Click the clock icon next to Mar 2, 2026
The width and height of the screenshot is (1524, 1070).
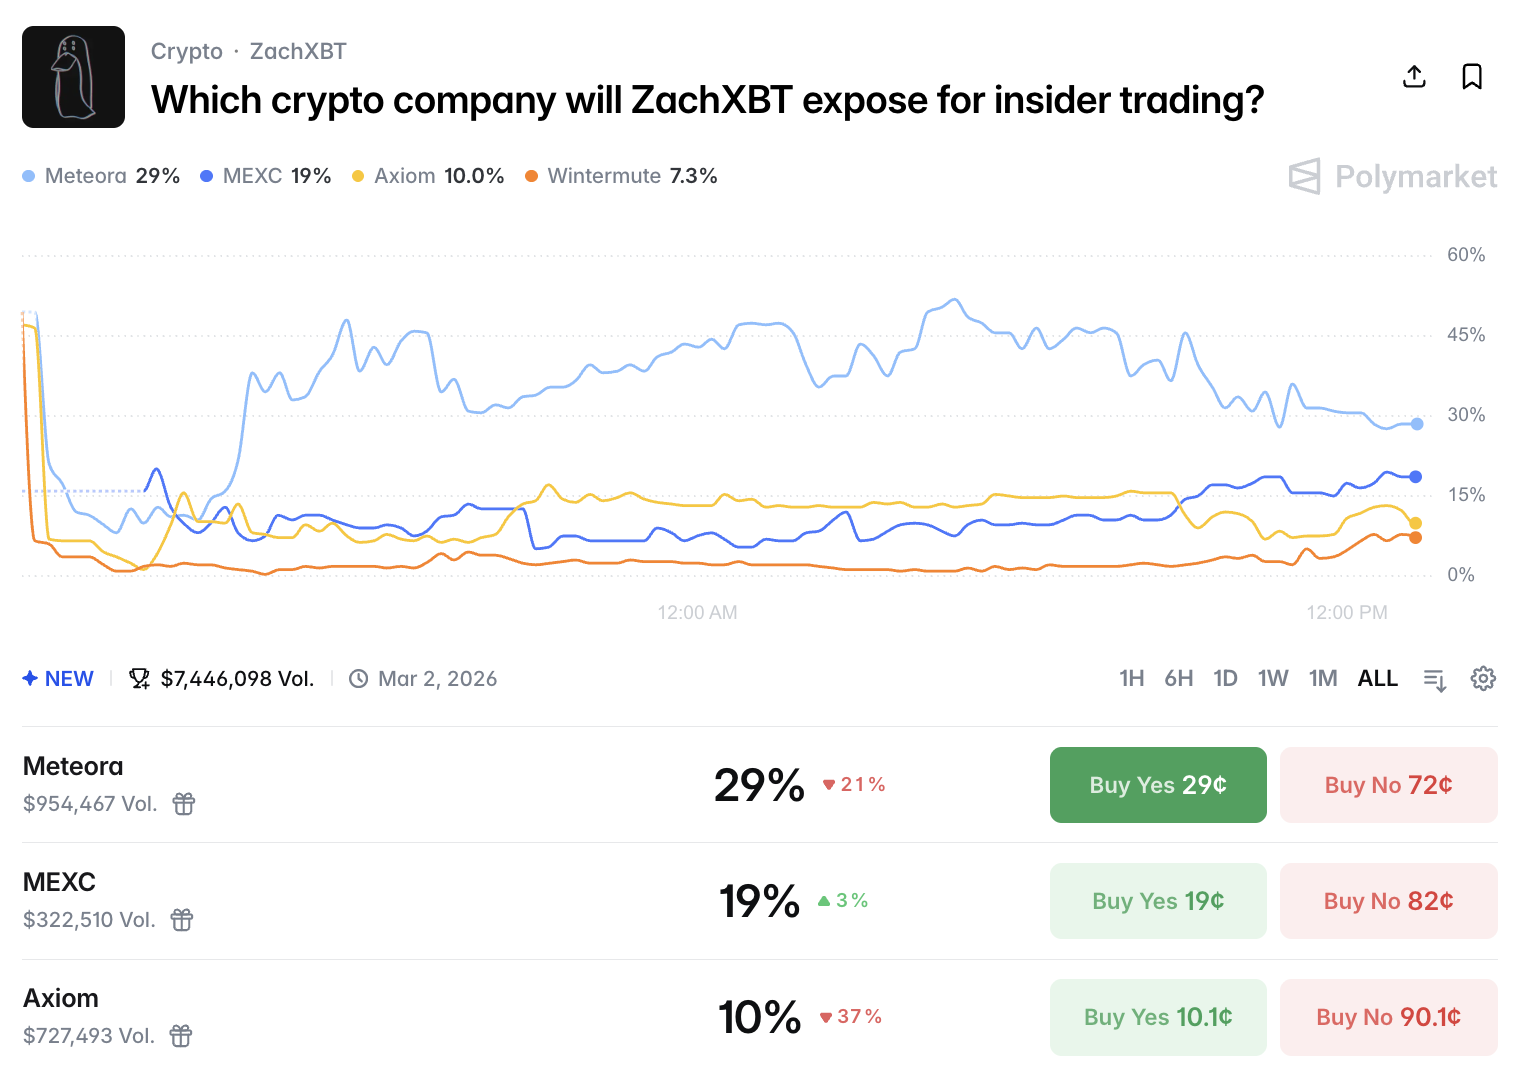click(358, 678)
